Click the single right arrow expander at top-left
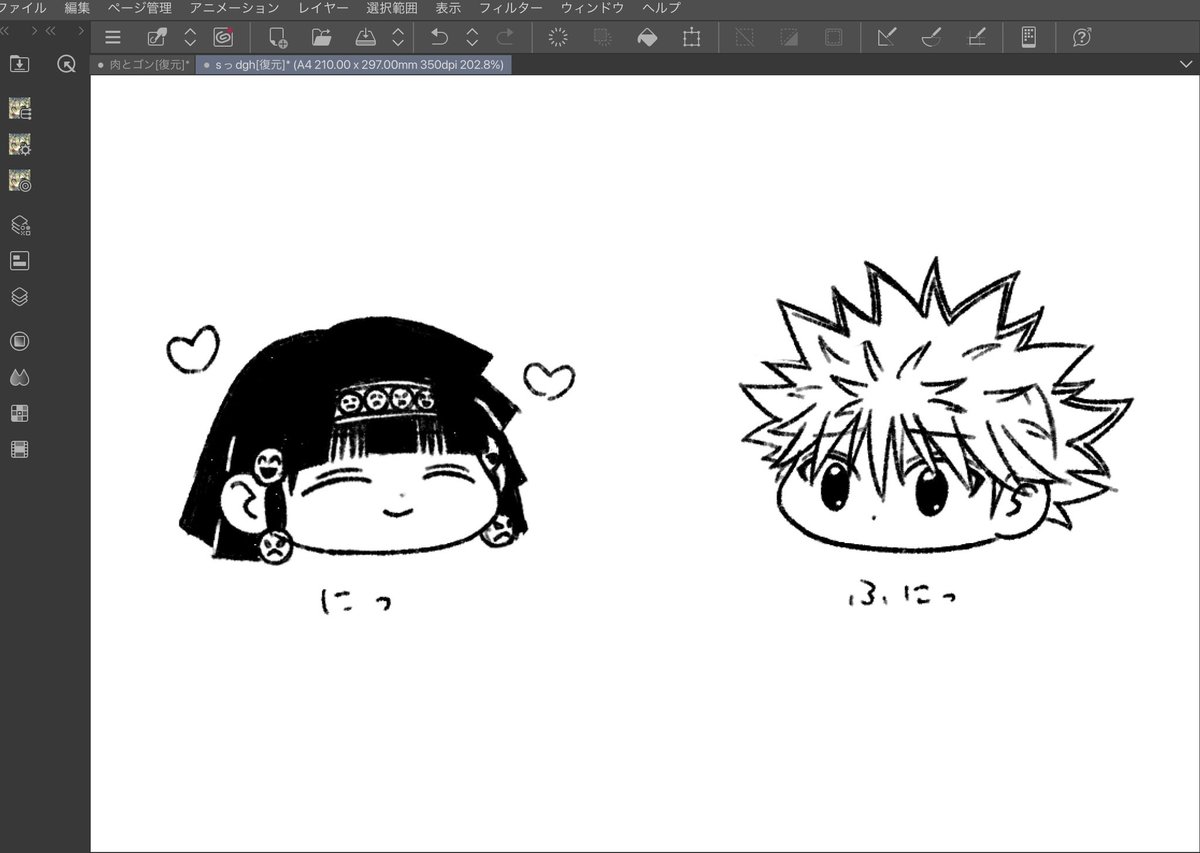This screenshot has width=1200, height=853. (34, 30)
